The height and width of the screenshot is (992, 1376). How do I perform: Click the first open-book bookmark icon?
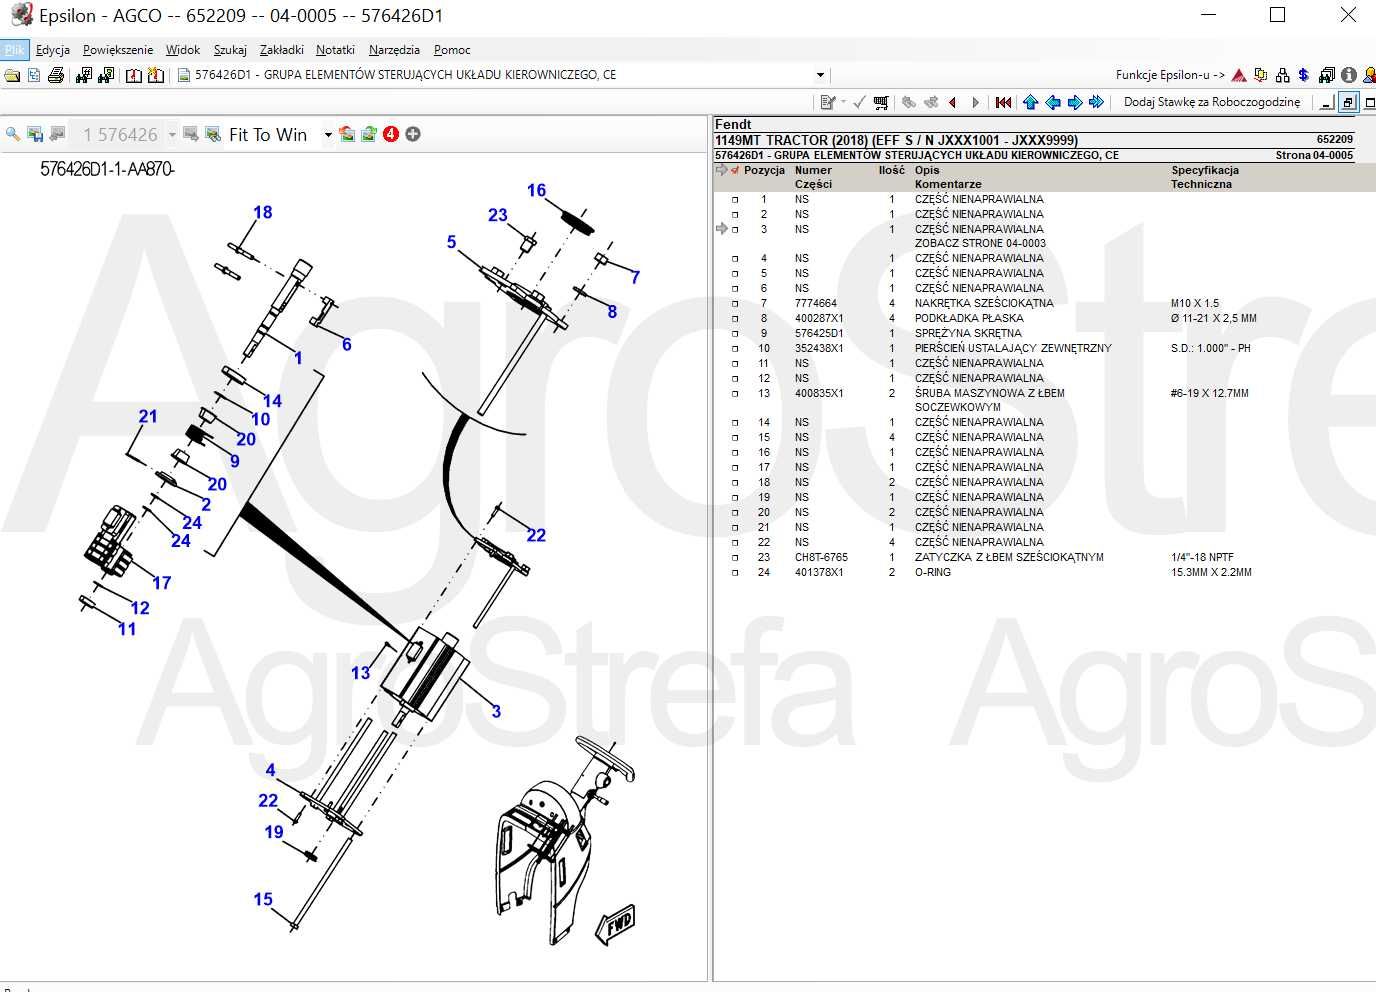[x=134, y=75]
